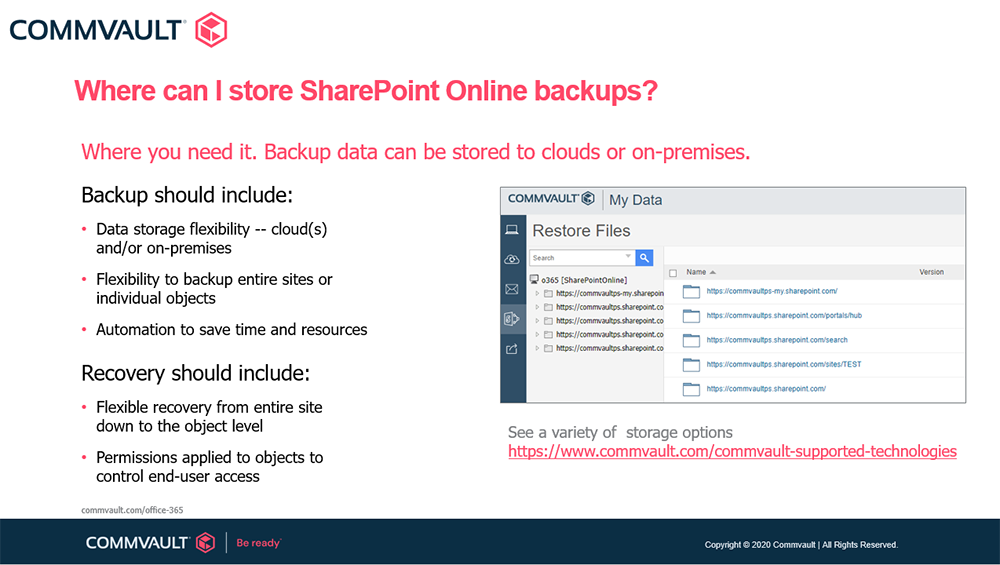Click the 'Be ready' tagline in footer
This screenshot has width=1000, height=565.
click(258, 543)
